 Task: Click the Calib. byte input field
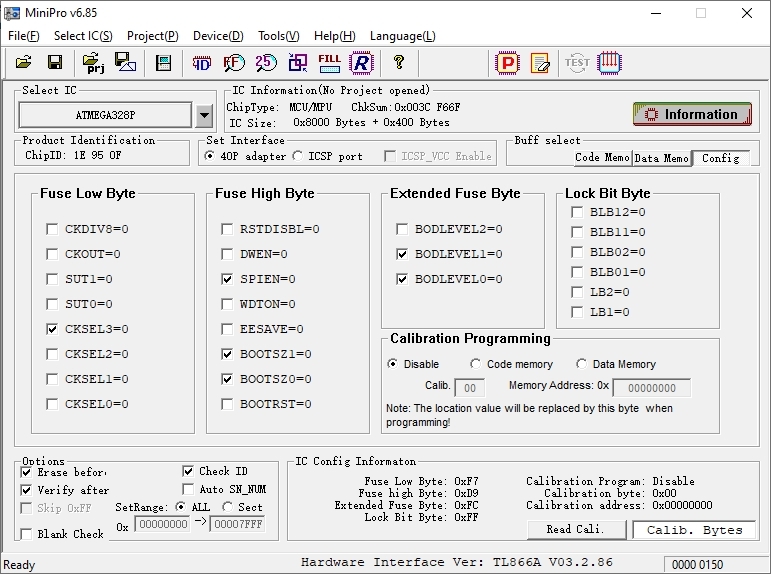click(x=470, y=388)
